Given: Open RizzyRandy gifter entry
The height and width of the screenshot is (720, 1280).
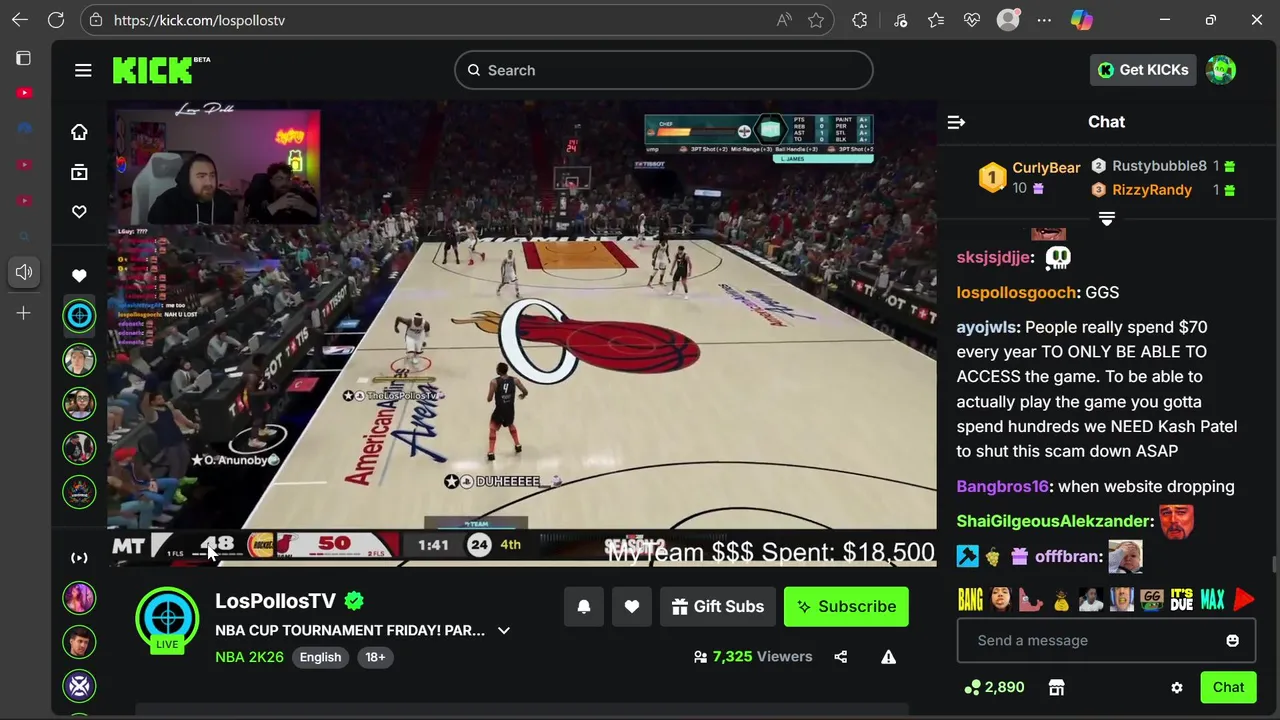Looking at the screenshot, I should (x=1163, y=190).
